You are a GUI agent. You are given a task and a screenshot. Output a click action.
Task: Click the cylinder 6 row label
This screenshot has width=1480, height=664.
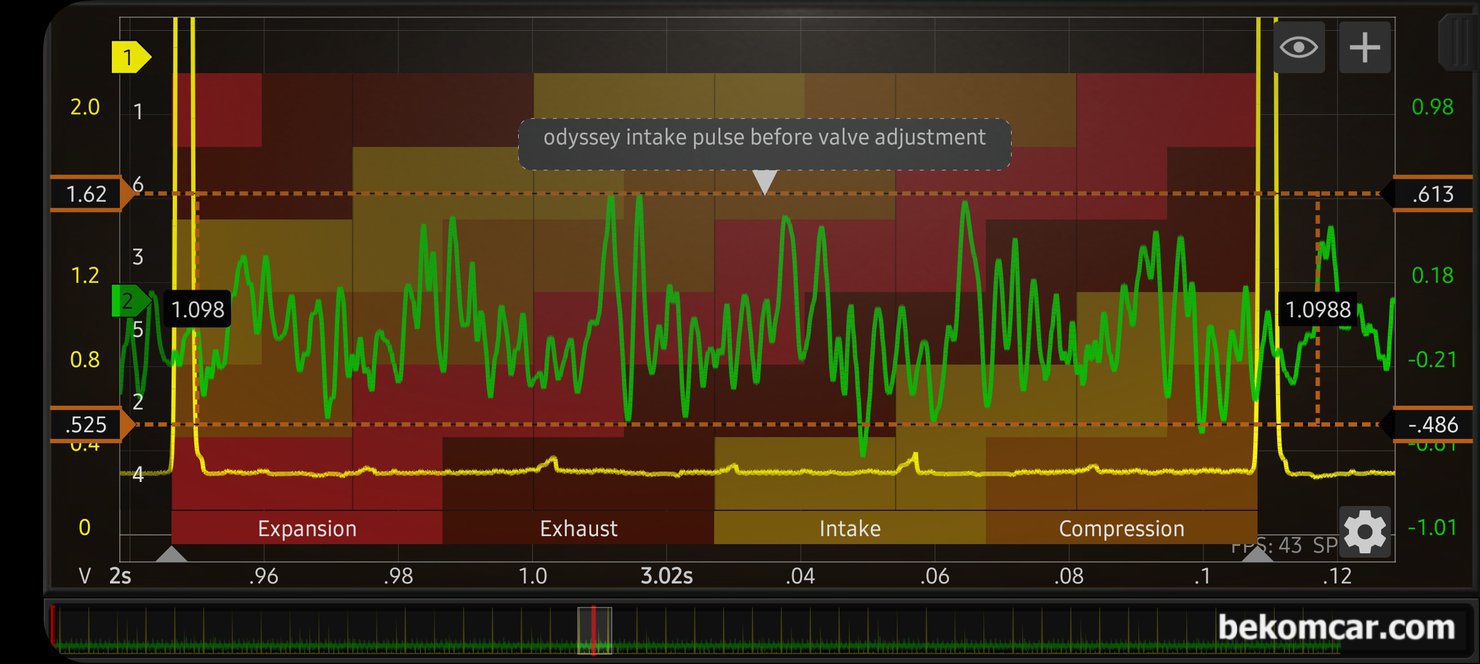(x=138, y=186)
